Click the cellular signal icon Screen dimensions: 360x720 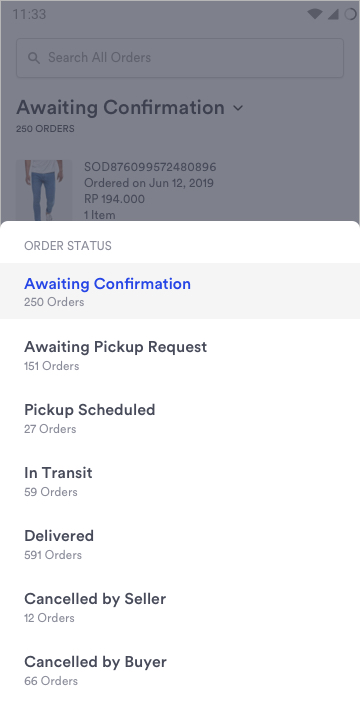[x=333, y=14]
